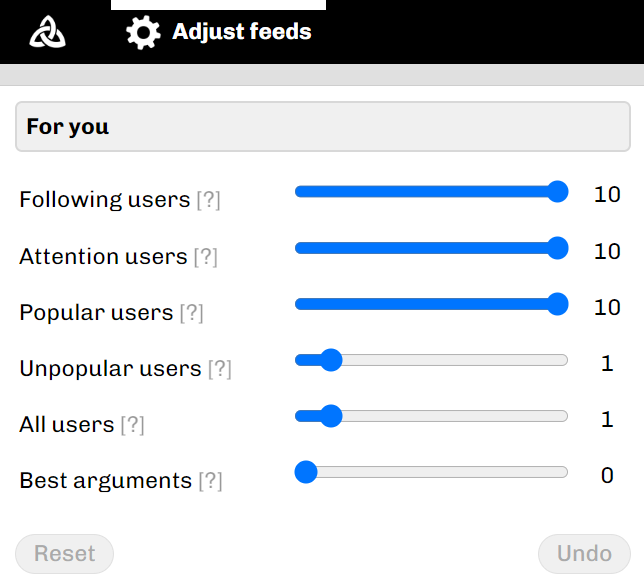Open help [?] for Attention users
Viewport: 644px width, 585px height.
[x=205, y=257]
